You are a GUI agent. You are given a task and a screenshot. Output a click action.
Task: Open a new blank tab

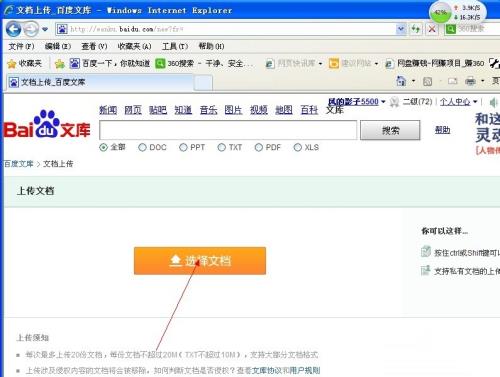click(x=203, y=83)
